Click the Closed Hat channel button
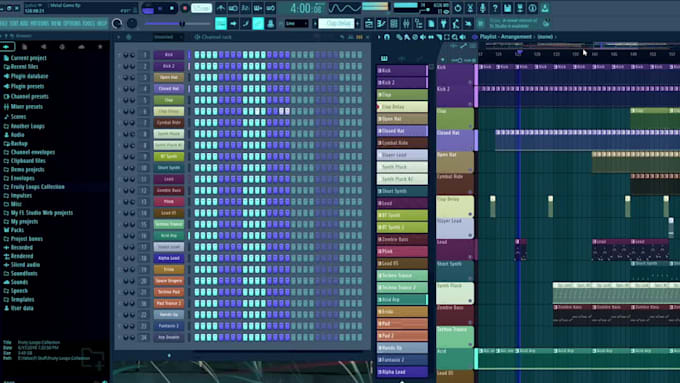Image resolution: width=680 pixels, height=383 pixels. click(x=169, y=88)
